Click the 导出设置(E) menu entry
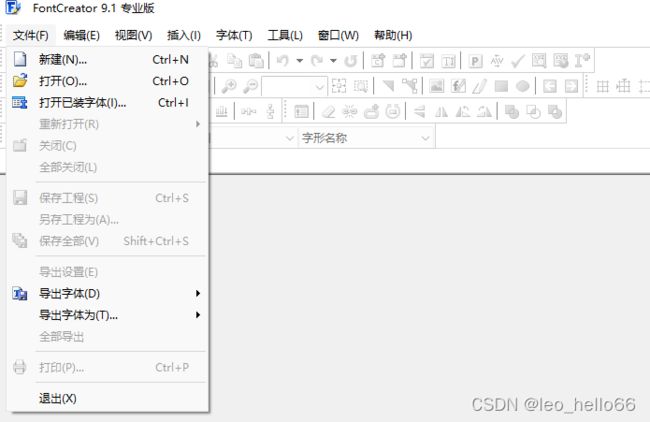650x422 pixels. click(108, 272)
